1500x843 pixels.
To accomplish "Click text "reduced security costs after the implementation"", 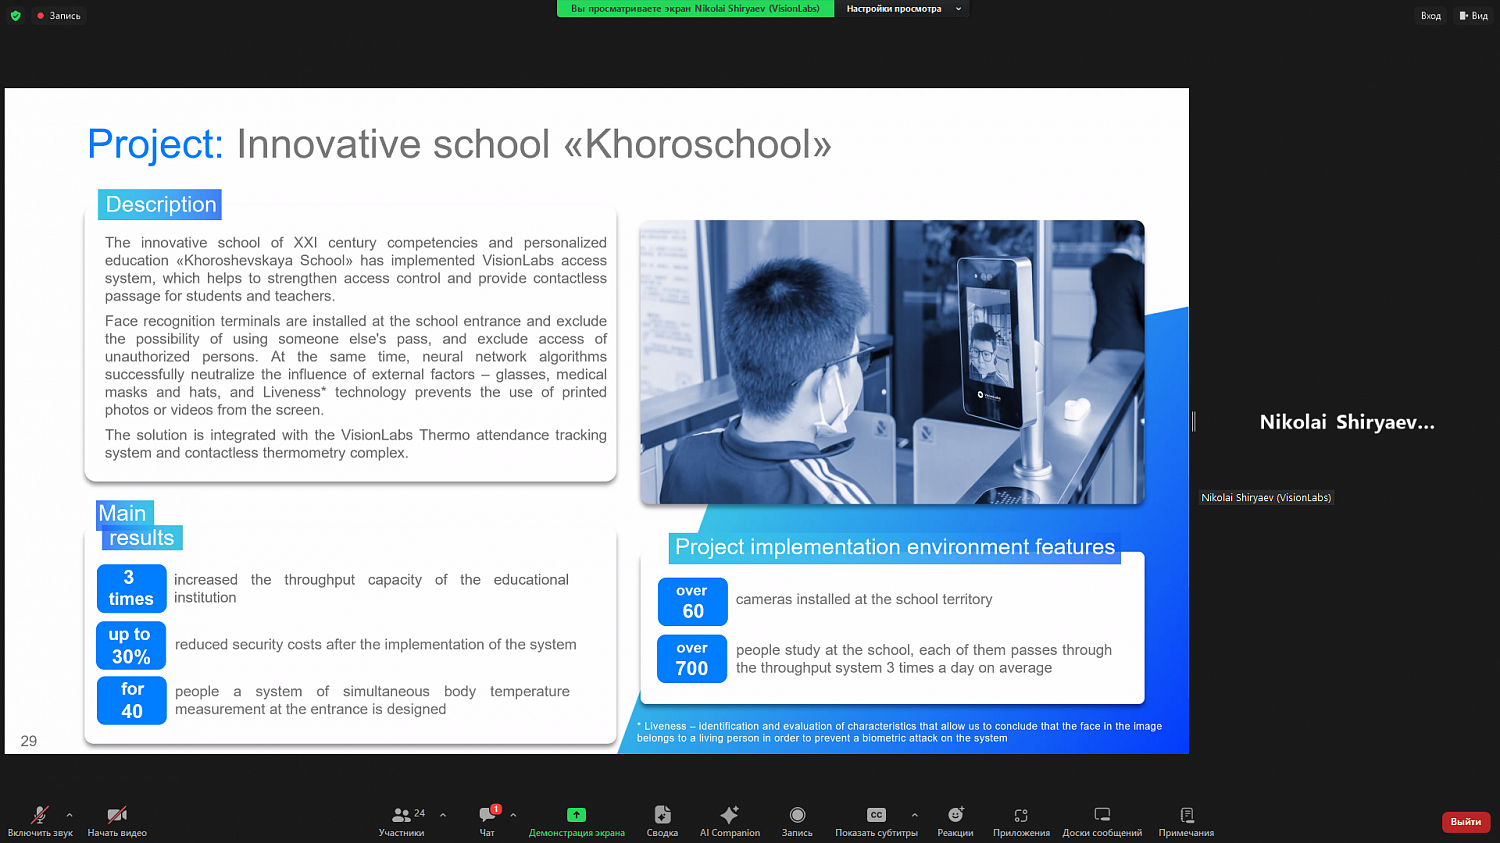I will point(375,644).
